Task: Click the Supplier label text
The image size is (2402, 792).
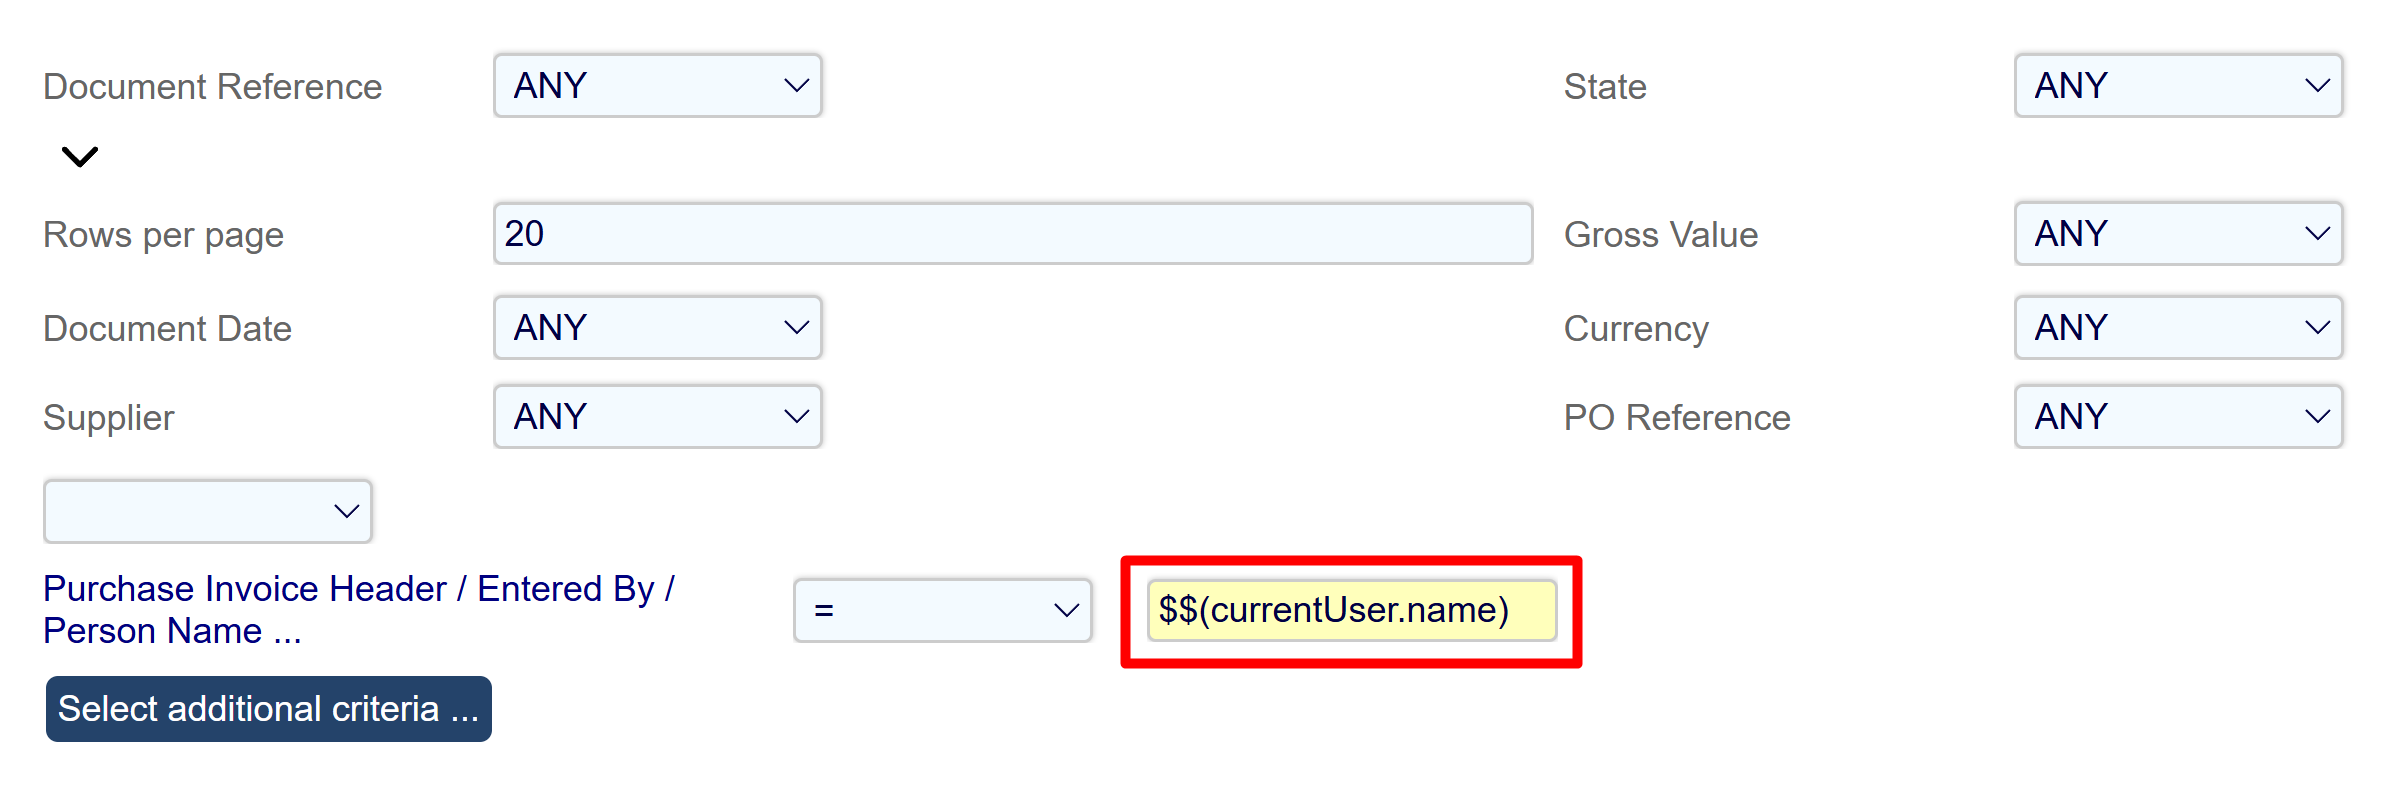Action: tap(108, 418)
